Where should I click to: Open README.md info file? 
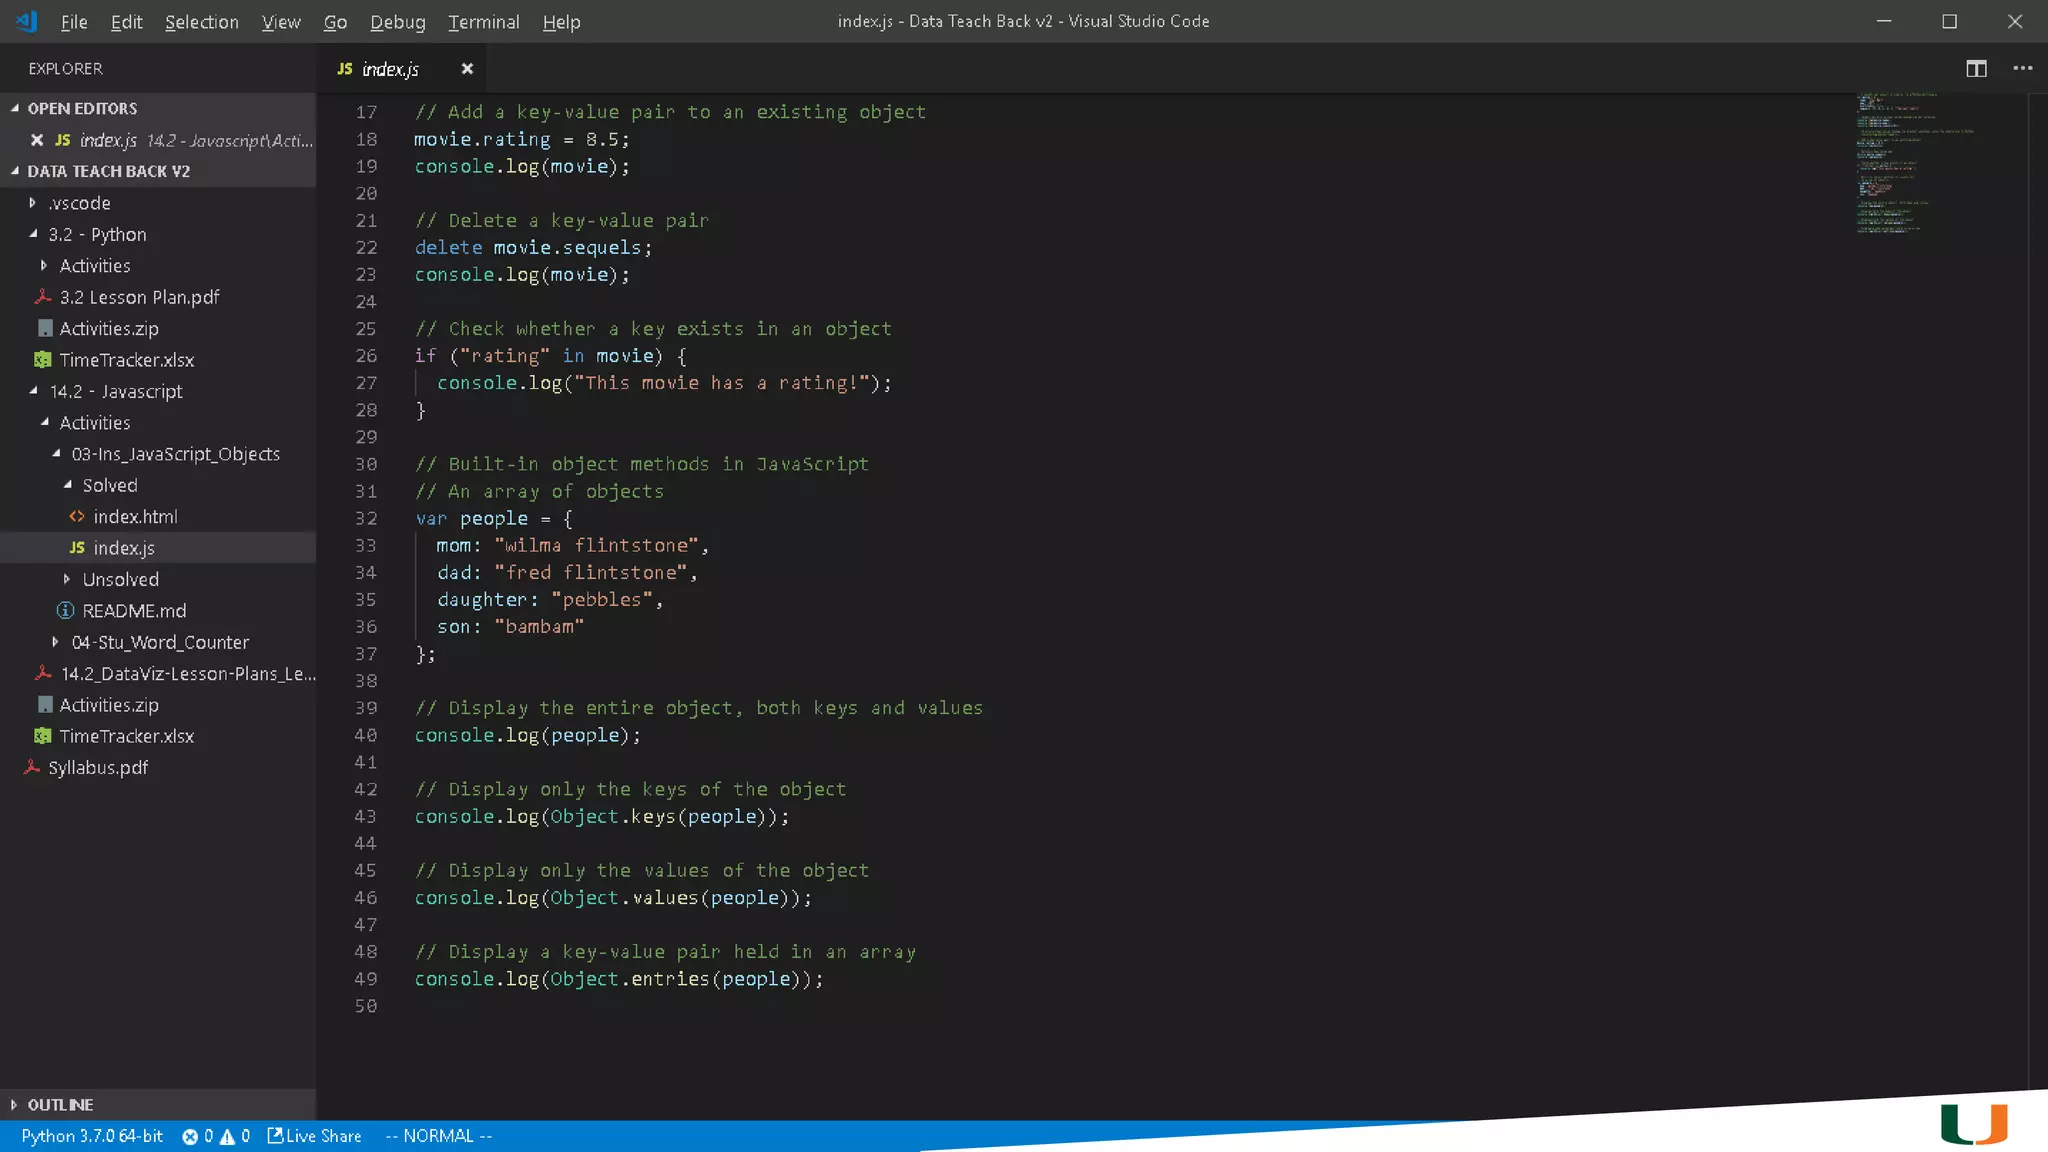133,611
